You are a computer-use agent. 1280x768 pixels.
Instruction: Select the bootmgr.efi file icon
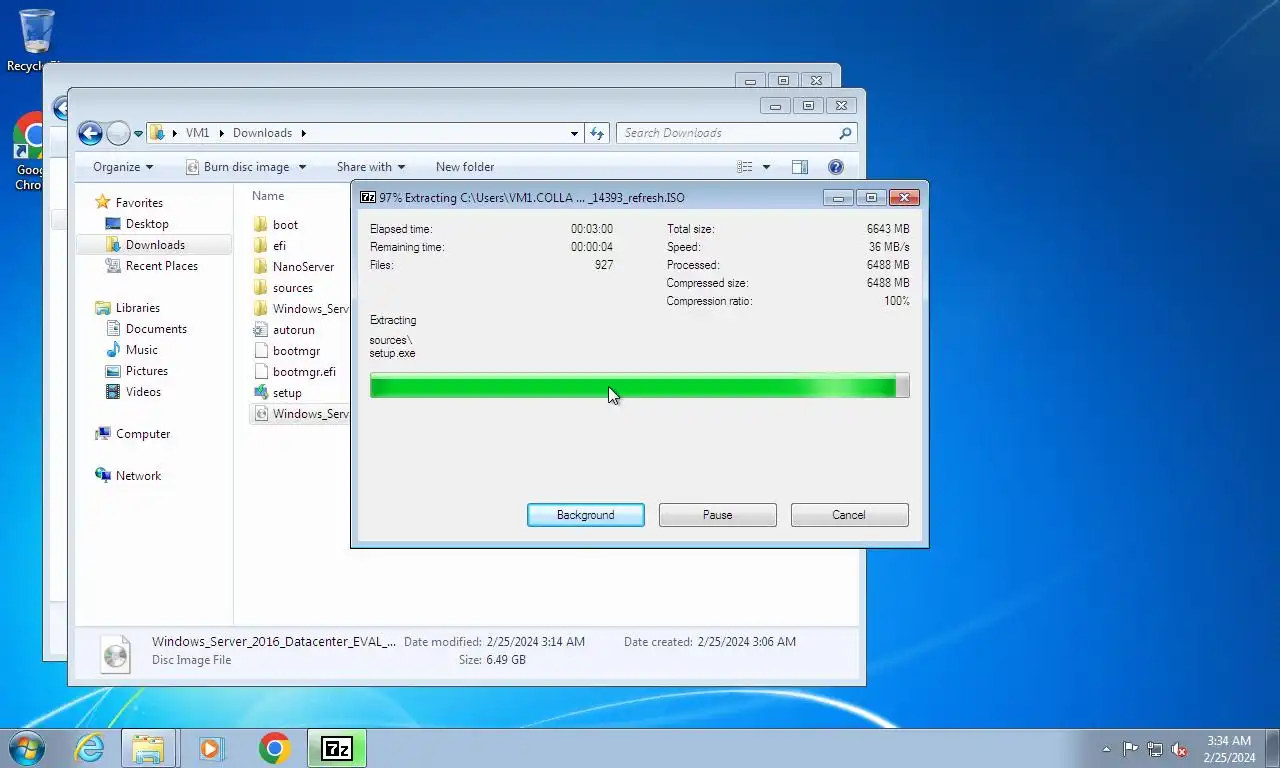click(261, 372)
